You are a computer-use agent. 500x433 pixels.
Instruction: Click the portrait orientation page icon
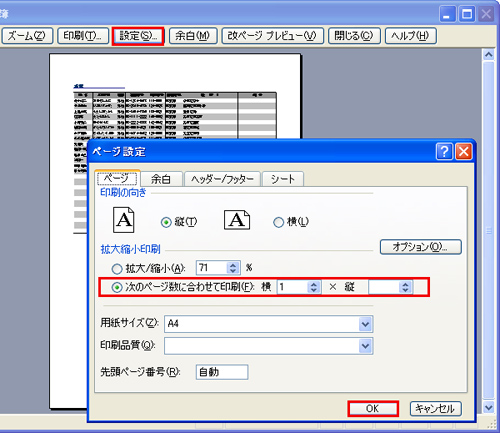124,220
